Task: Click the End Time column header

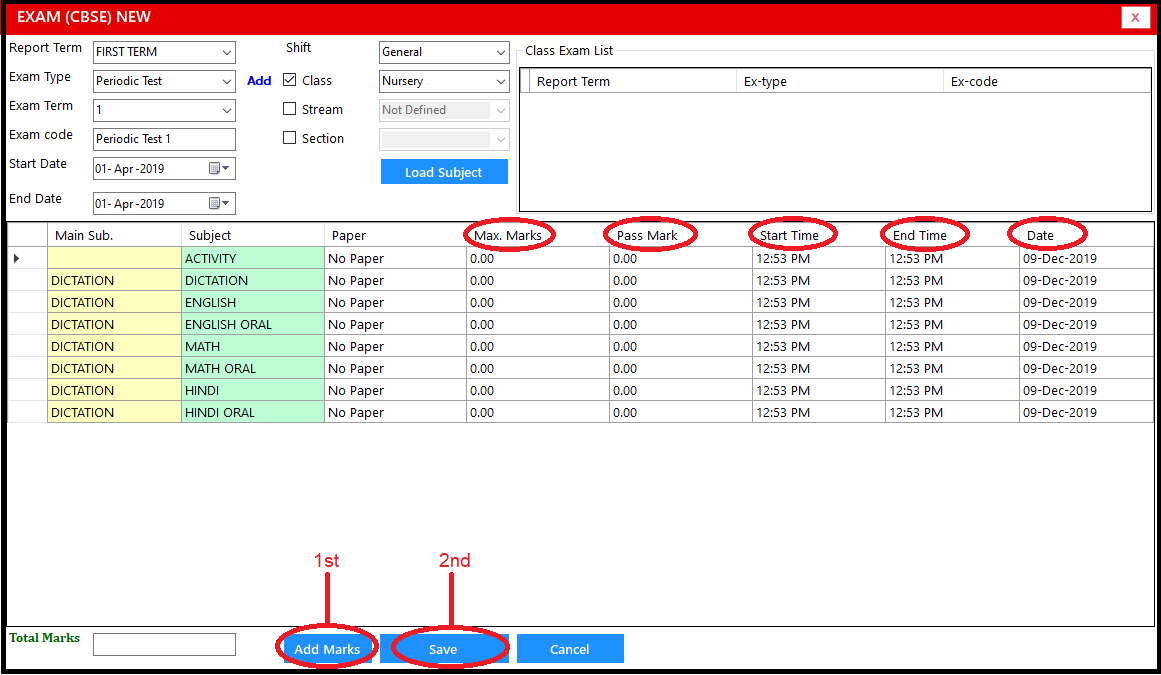Action: [x=952, y=235]
